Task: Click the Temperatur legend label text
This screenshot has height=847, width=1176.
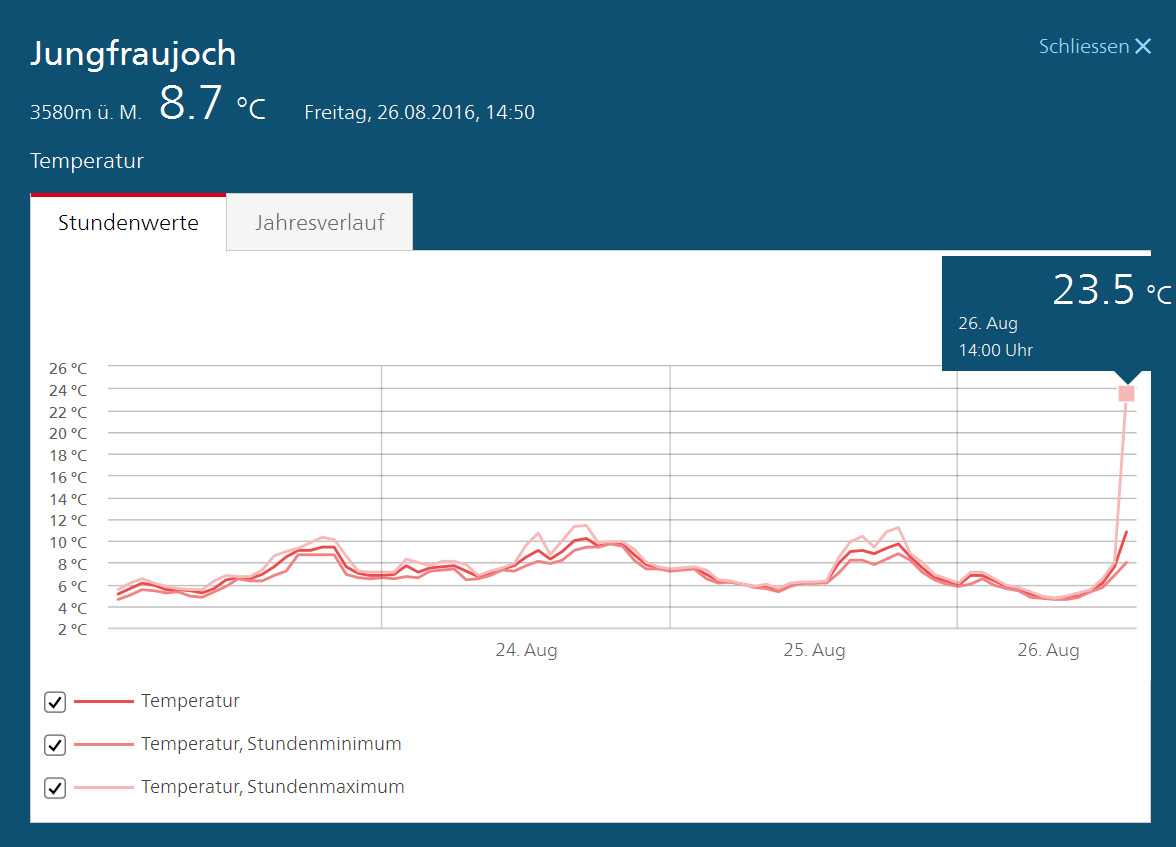Action: point(190,701)
